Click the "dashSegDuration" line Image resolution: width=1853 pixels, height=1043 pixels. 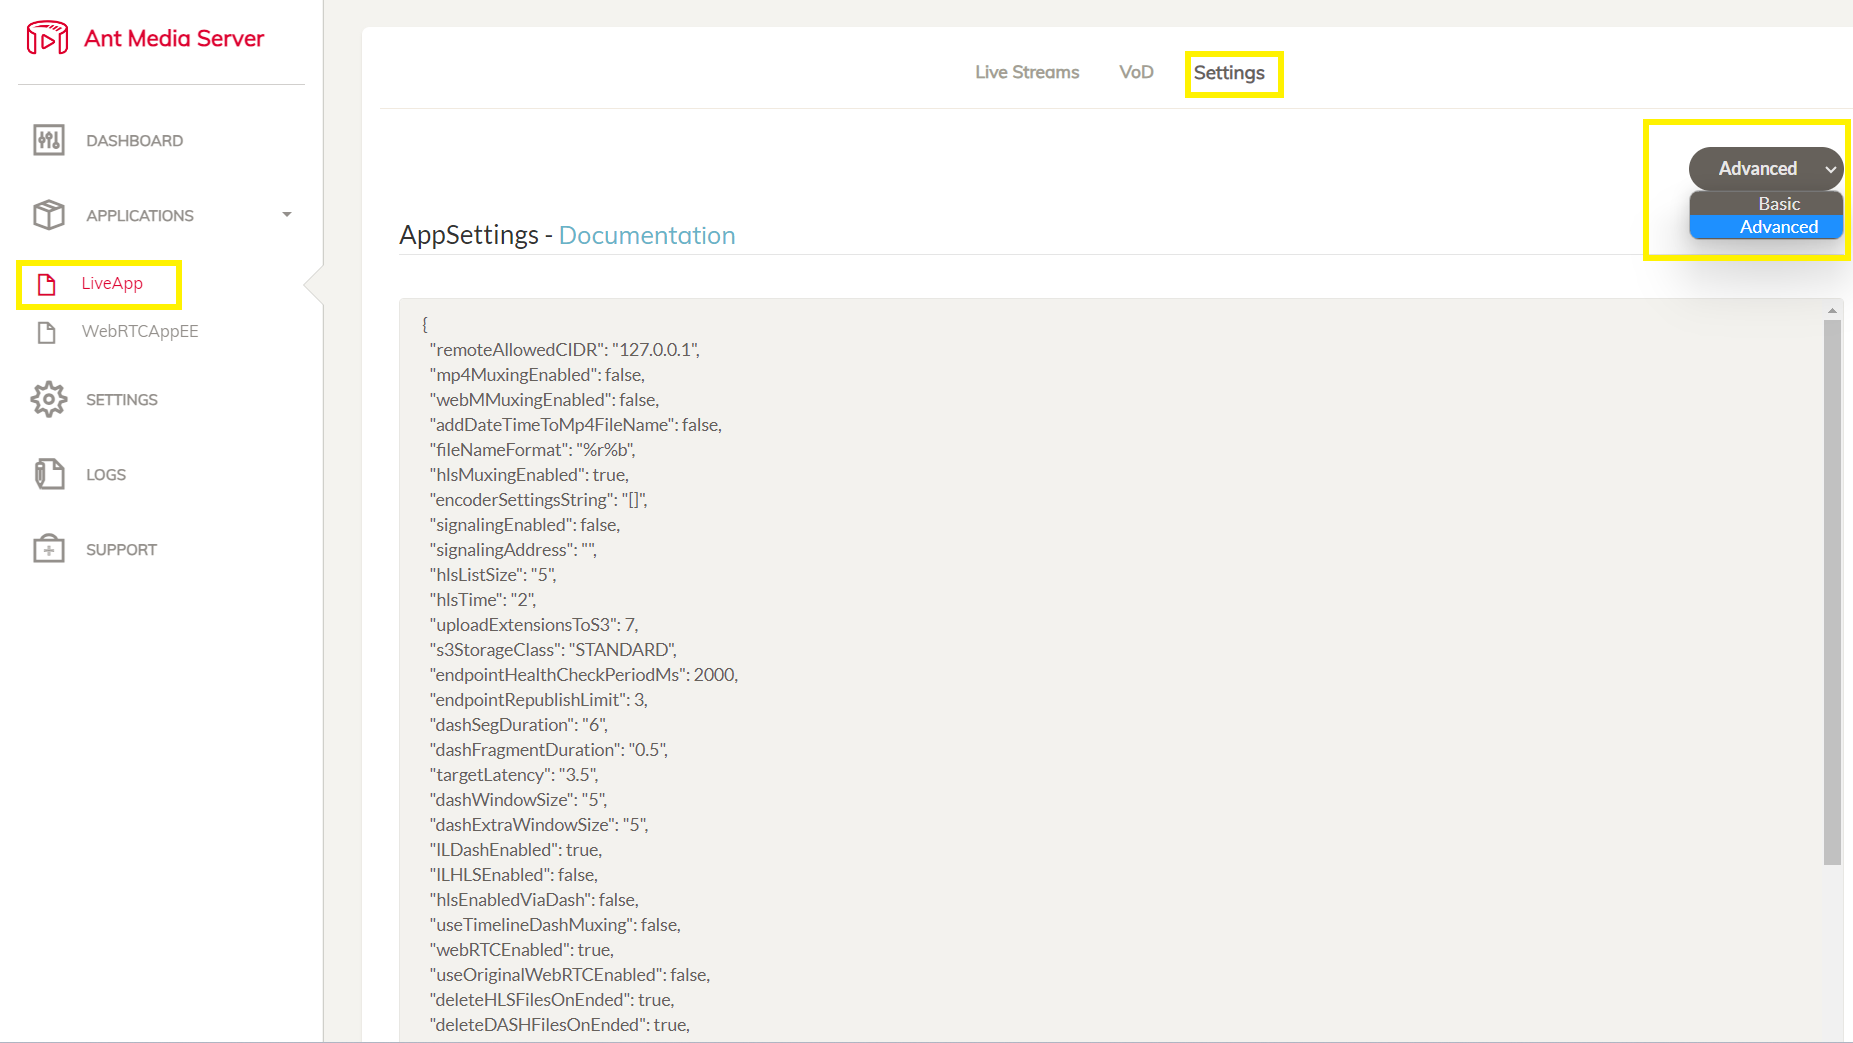[x=518, y=725]
